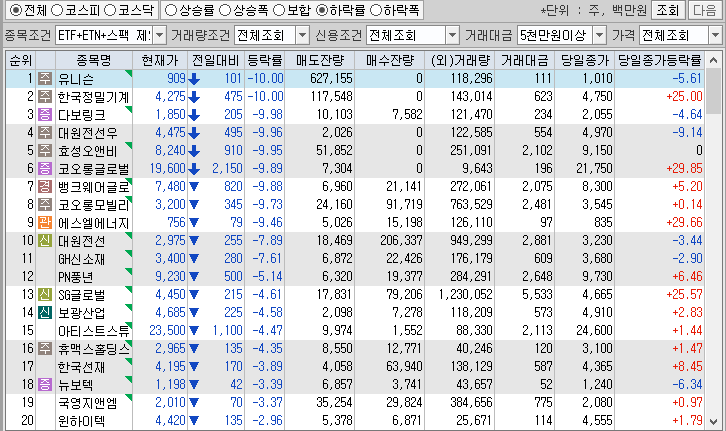Select stock name 한국선재
Image resolution: width=726 pixels, height=431 pixels.
(x=81, y=367)
